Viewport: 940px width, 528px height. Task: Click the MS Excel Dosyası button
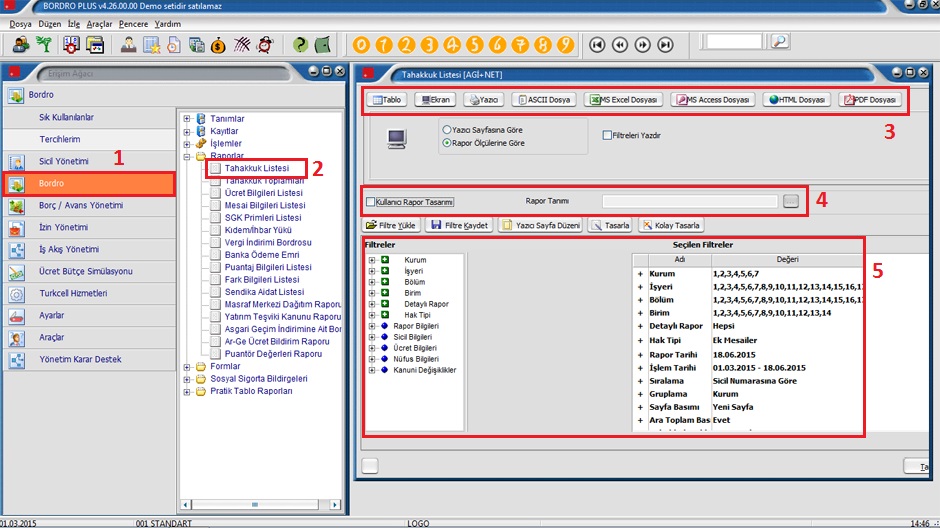coord(623,99)
